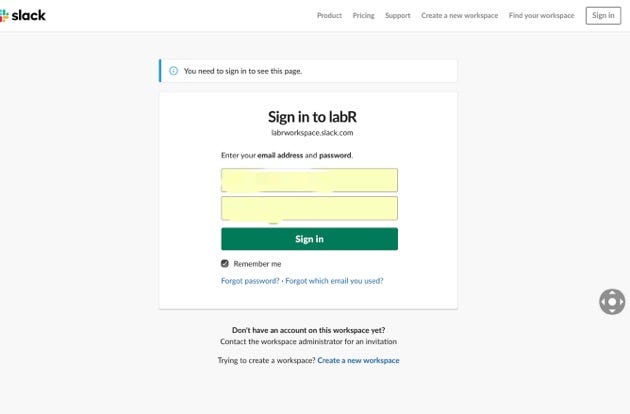The width and height of the screenshot is (630, 414).
Task: Click 'Contact the workspace administrator' text
Action: (x=308, y=341)
